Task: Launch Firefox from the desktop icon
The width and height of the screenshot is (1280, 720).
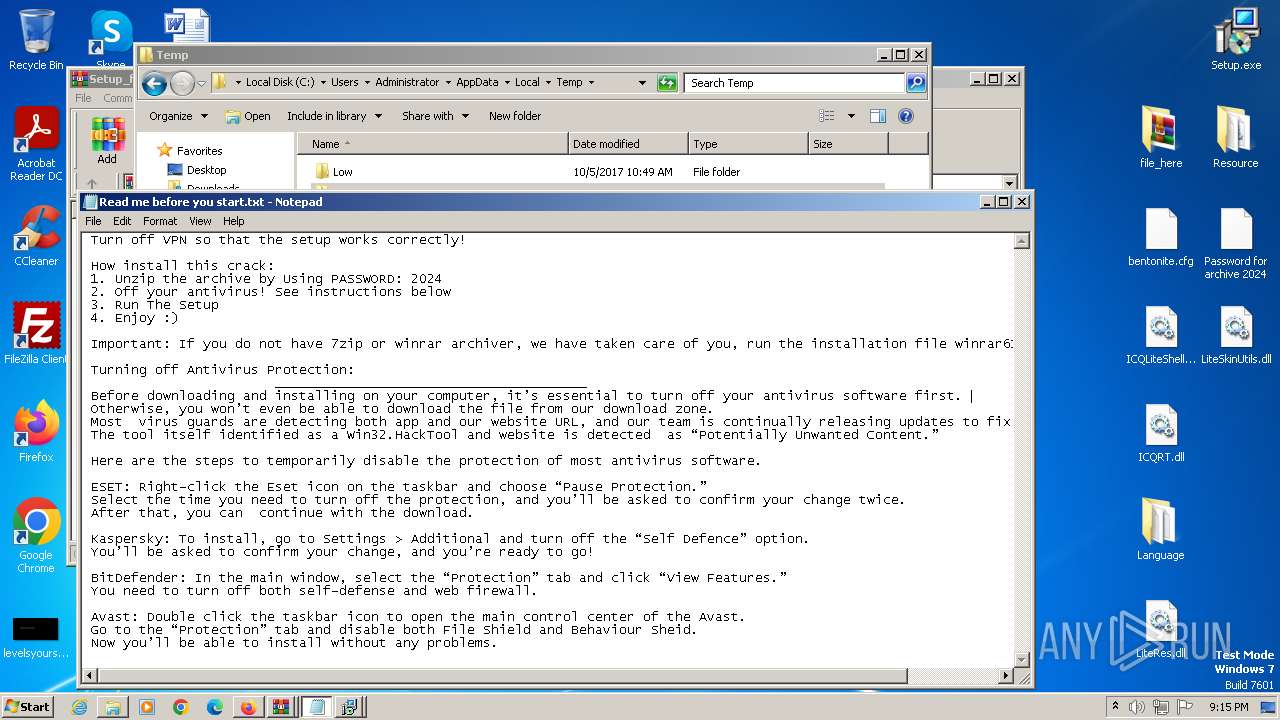Action: (36, 432)
